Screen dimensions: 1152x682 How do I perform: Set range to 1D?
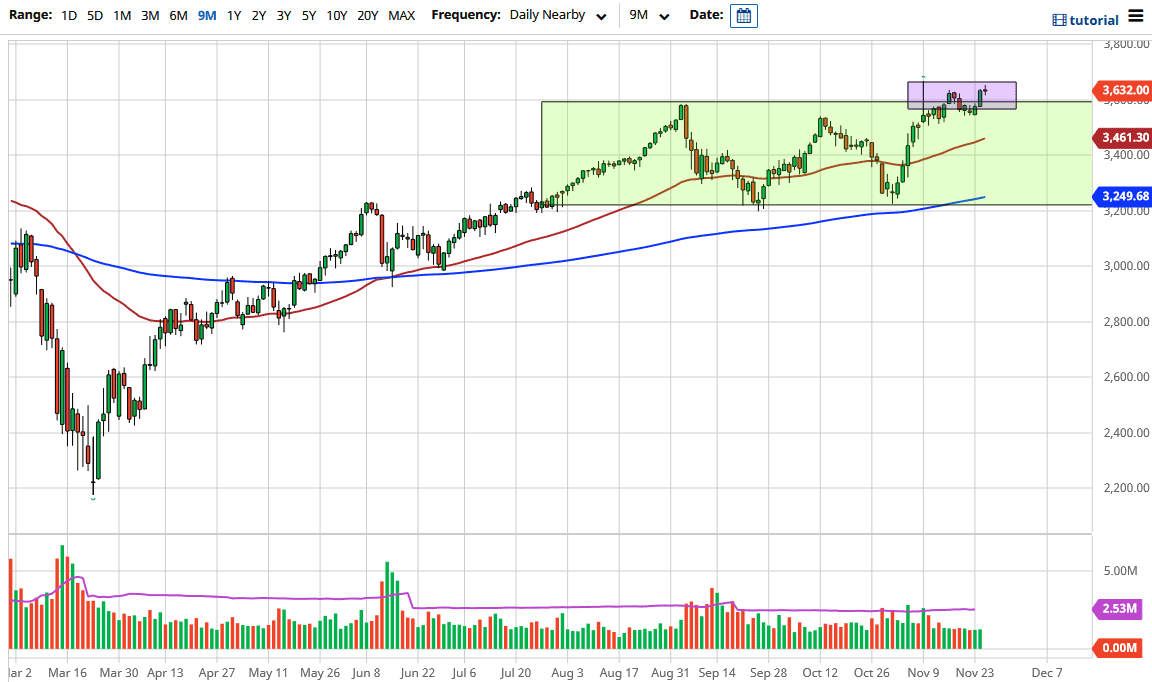69,15
